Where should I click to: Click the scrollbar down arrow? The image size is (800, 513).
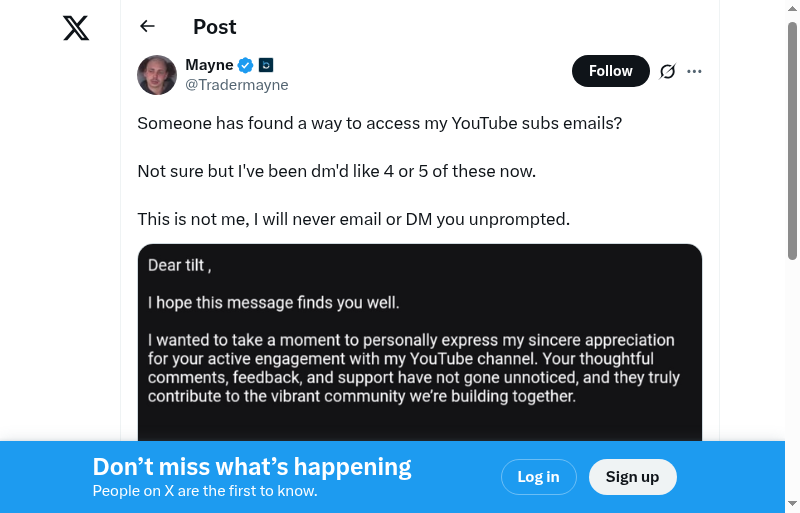pyautogui.click(x=792, y=503)
